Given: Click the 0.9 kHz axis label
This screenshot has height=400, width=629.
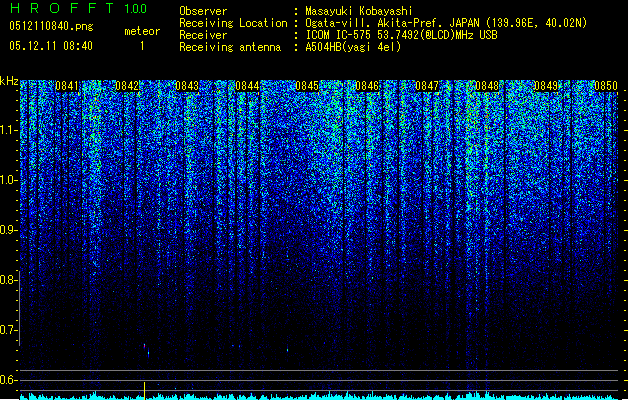Looking at the screenshot, I should [x=7, y=230].
